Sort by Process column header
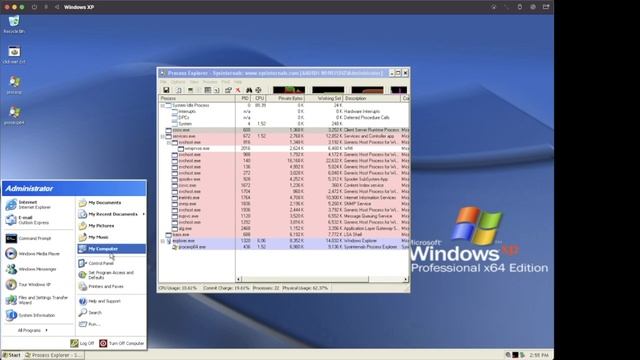 [197, 98]
